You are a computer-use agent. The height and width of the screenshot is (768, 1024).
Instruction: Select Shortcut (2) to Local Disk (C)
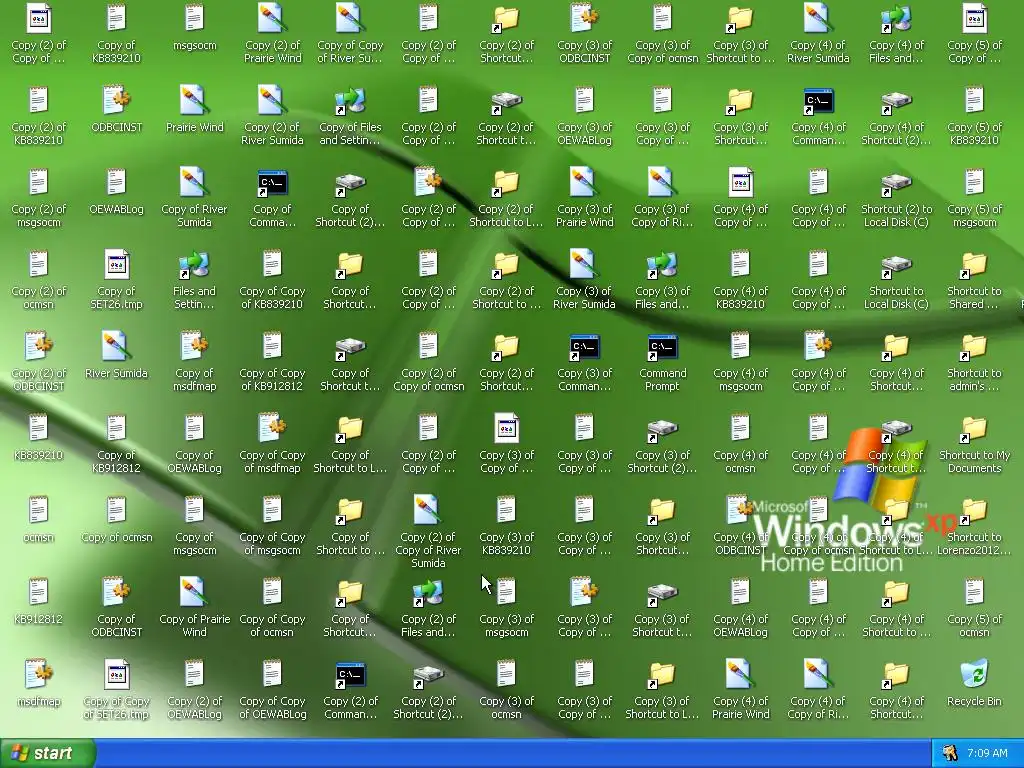point(896,183)
